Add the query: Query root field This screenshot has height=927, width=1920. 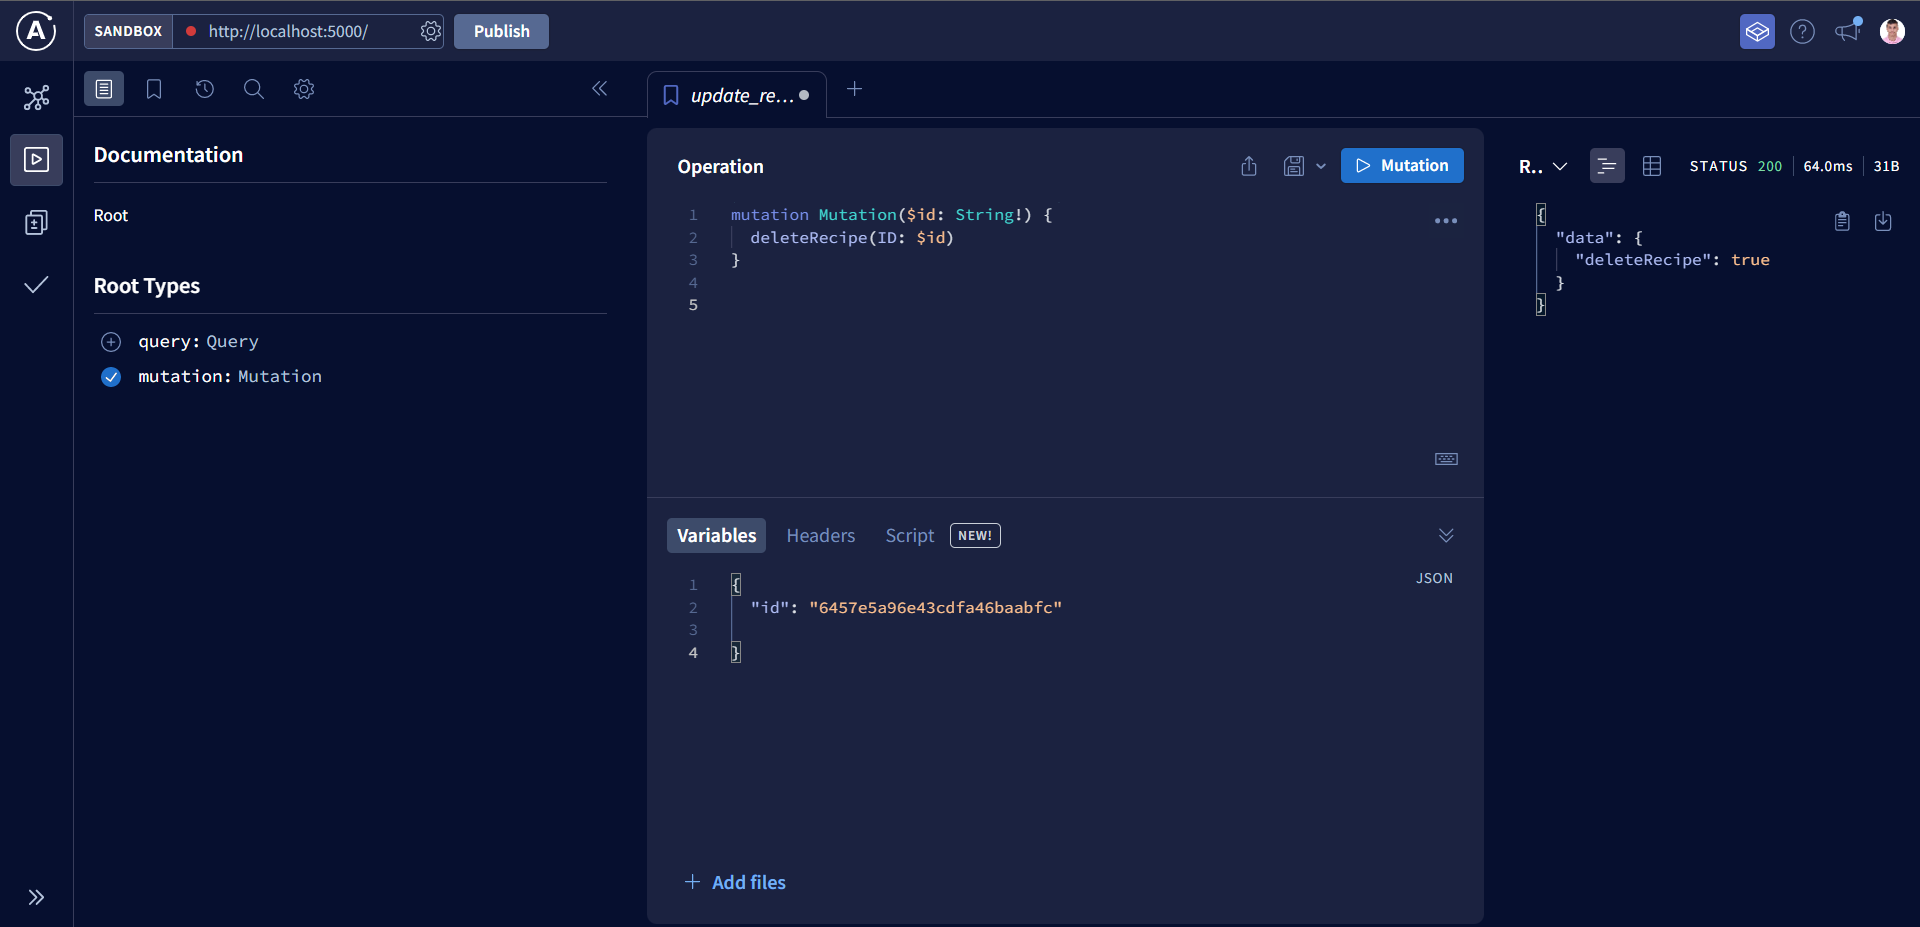click(x=111, y=342)
